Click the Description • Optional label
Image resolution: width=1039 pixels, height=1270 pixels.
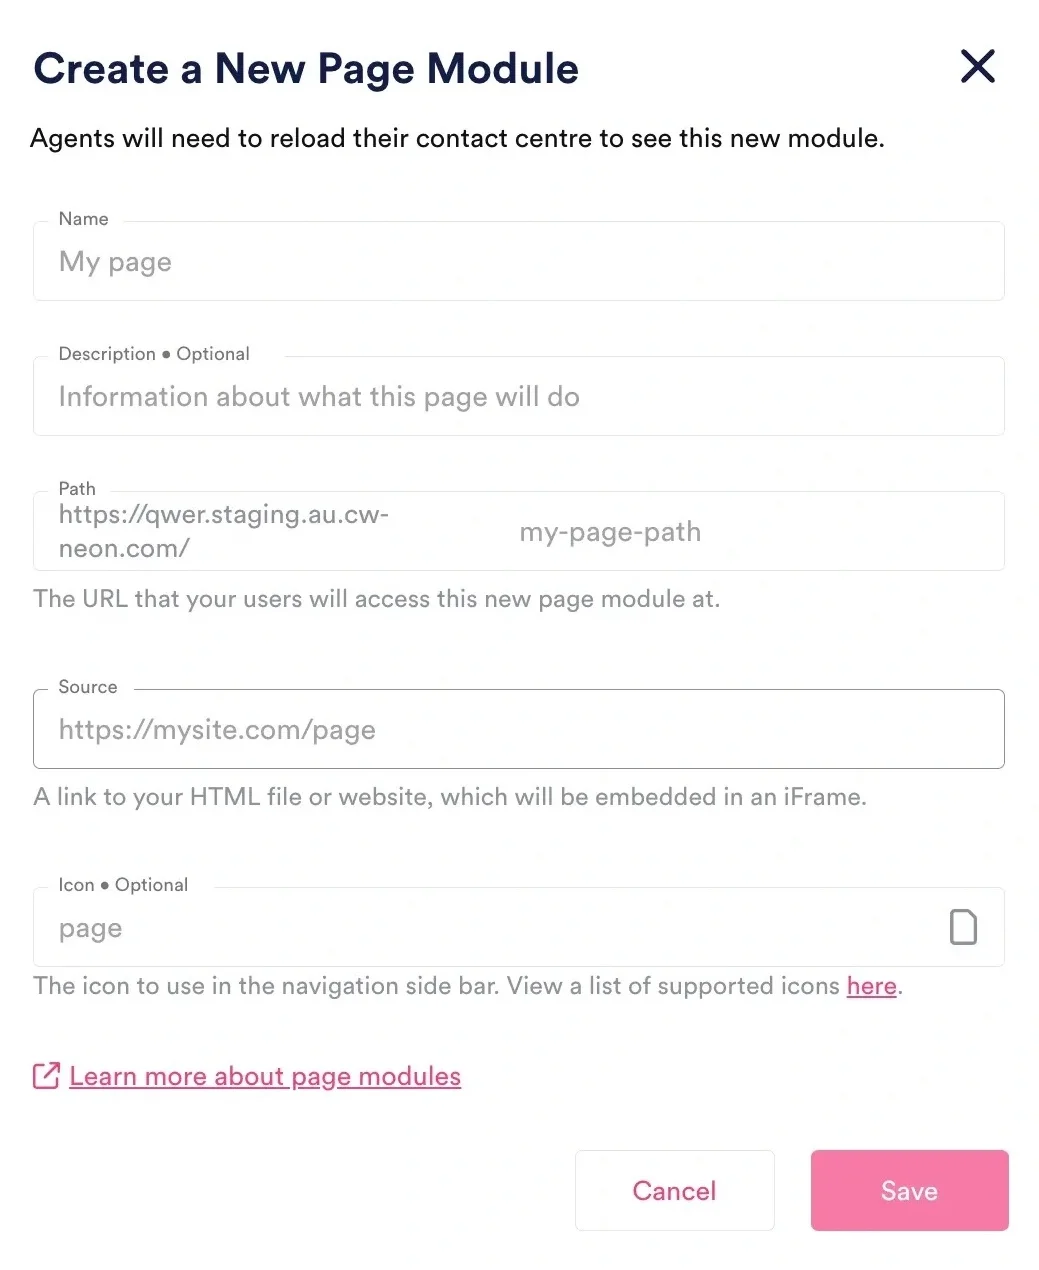click(x=154, y=354)
